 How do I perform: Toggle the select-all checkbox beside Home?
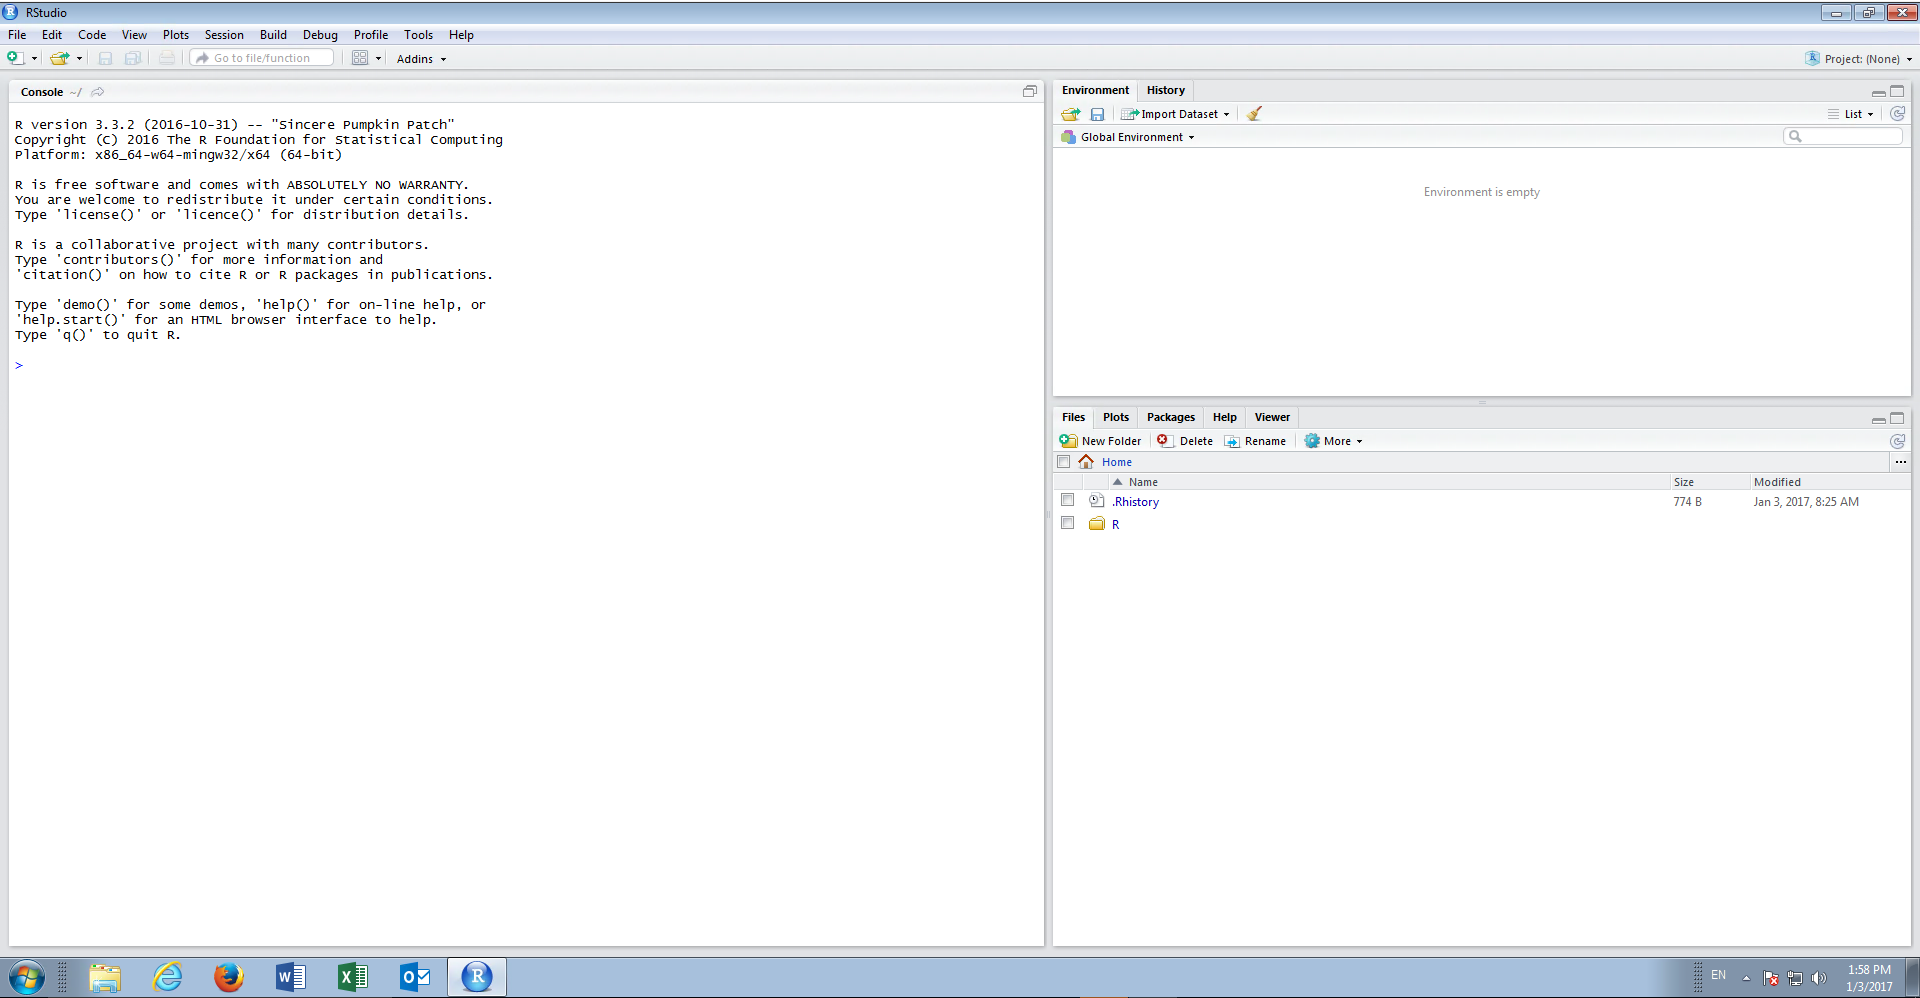click(x=1064, y=462)
